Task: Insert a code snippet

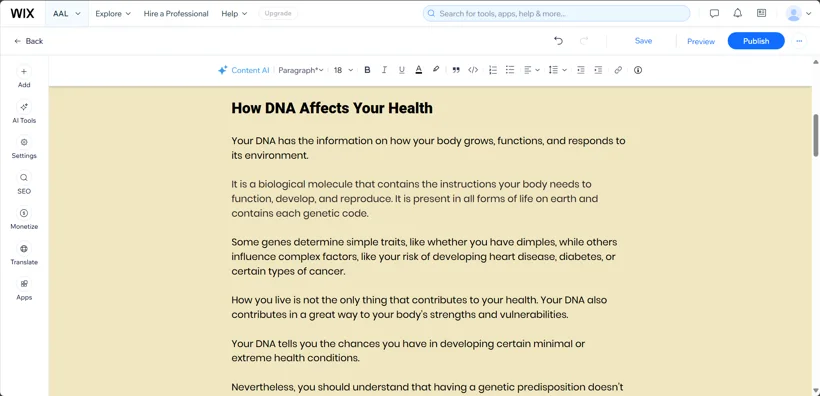Action: coord(473,70)
